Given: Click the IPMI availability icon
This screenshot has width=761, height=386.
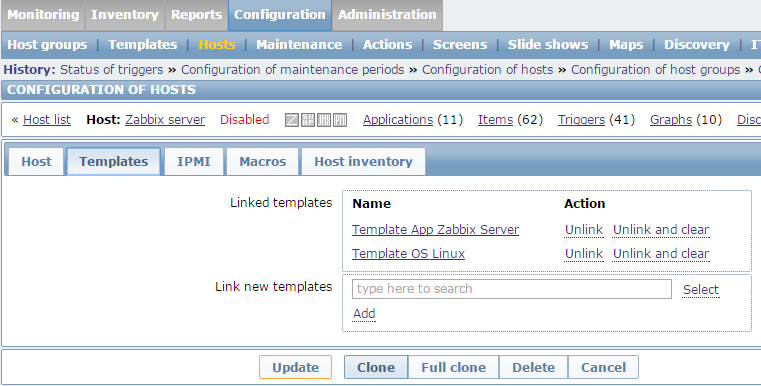Looking at the screenshot, I should [340, 119].
